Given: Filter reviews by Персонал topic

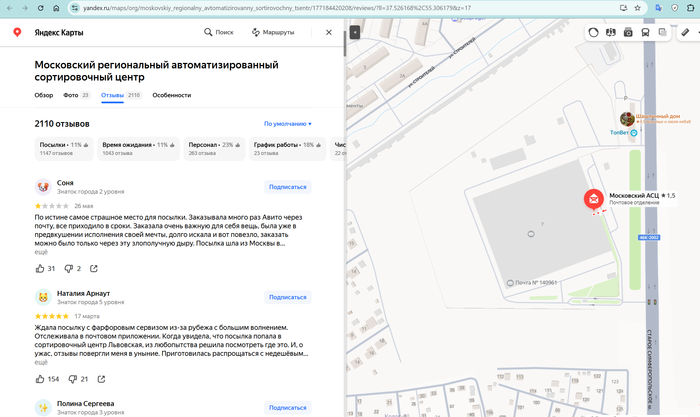Looking at the screenshot, I should 214,149.
